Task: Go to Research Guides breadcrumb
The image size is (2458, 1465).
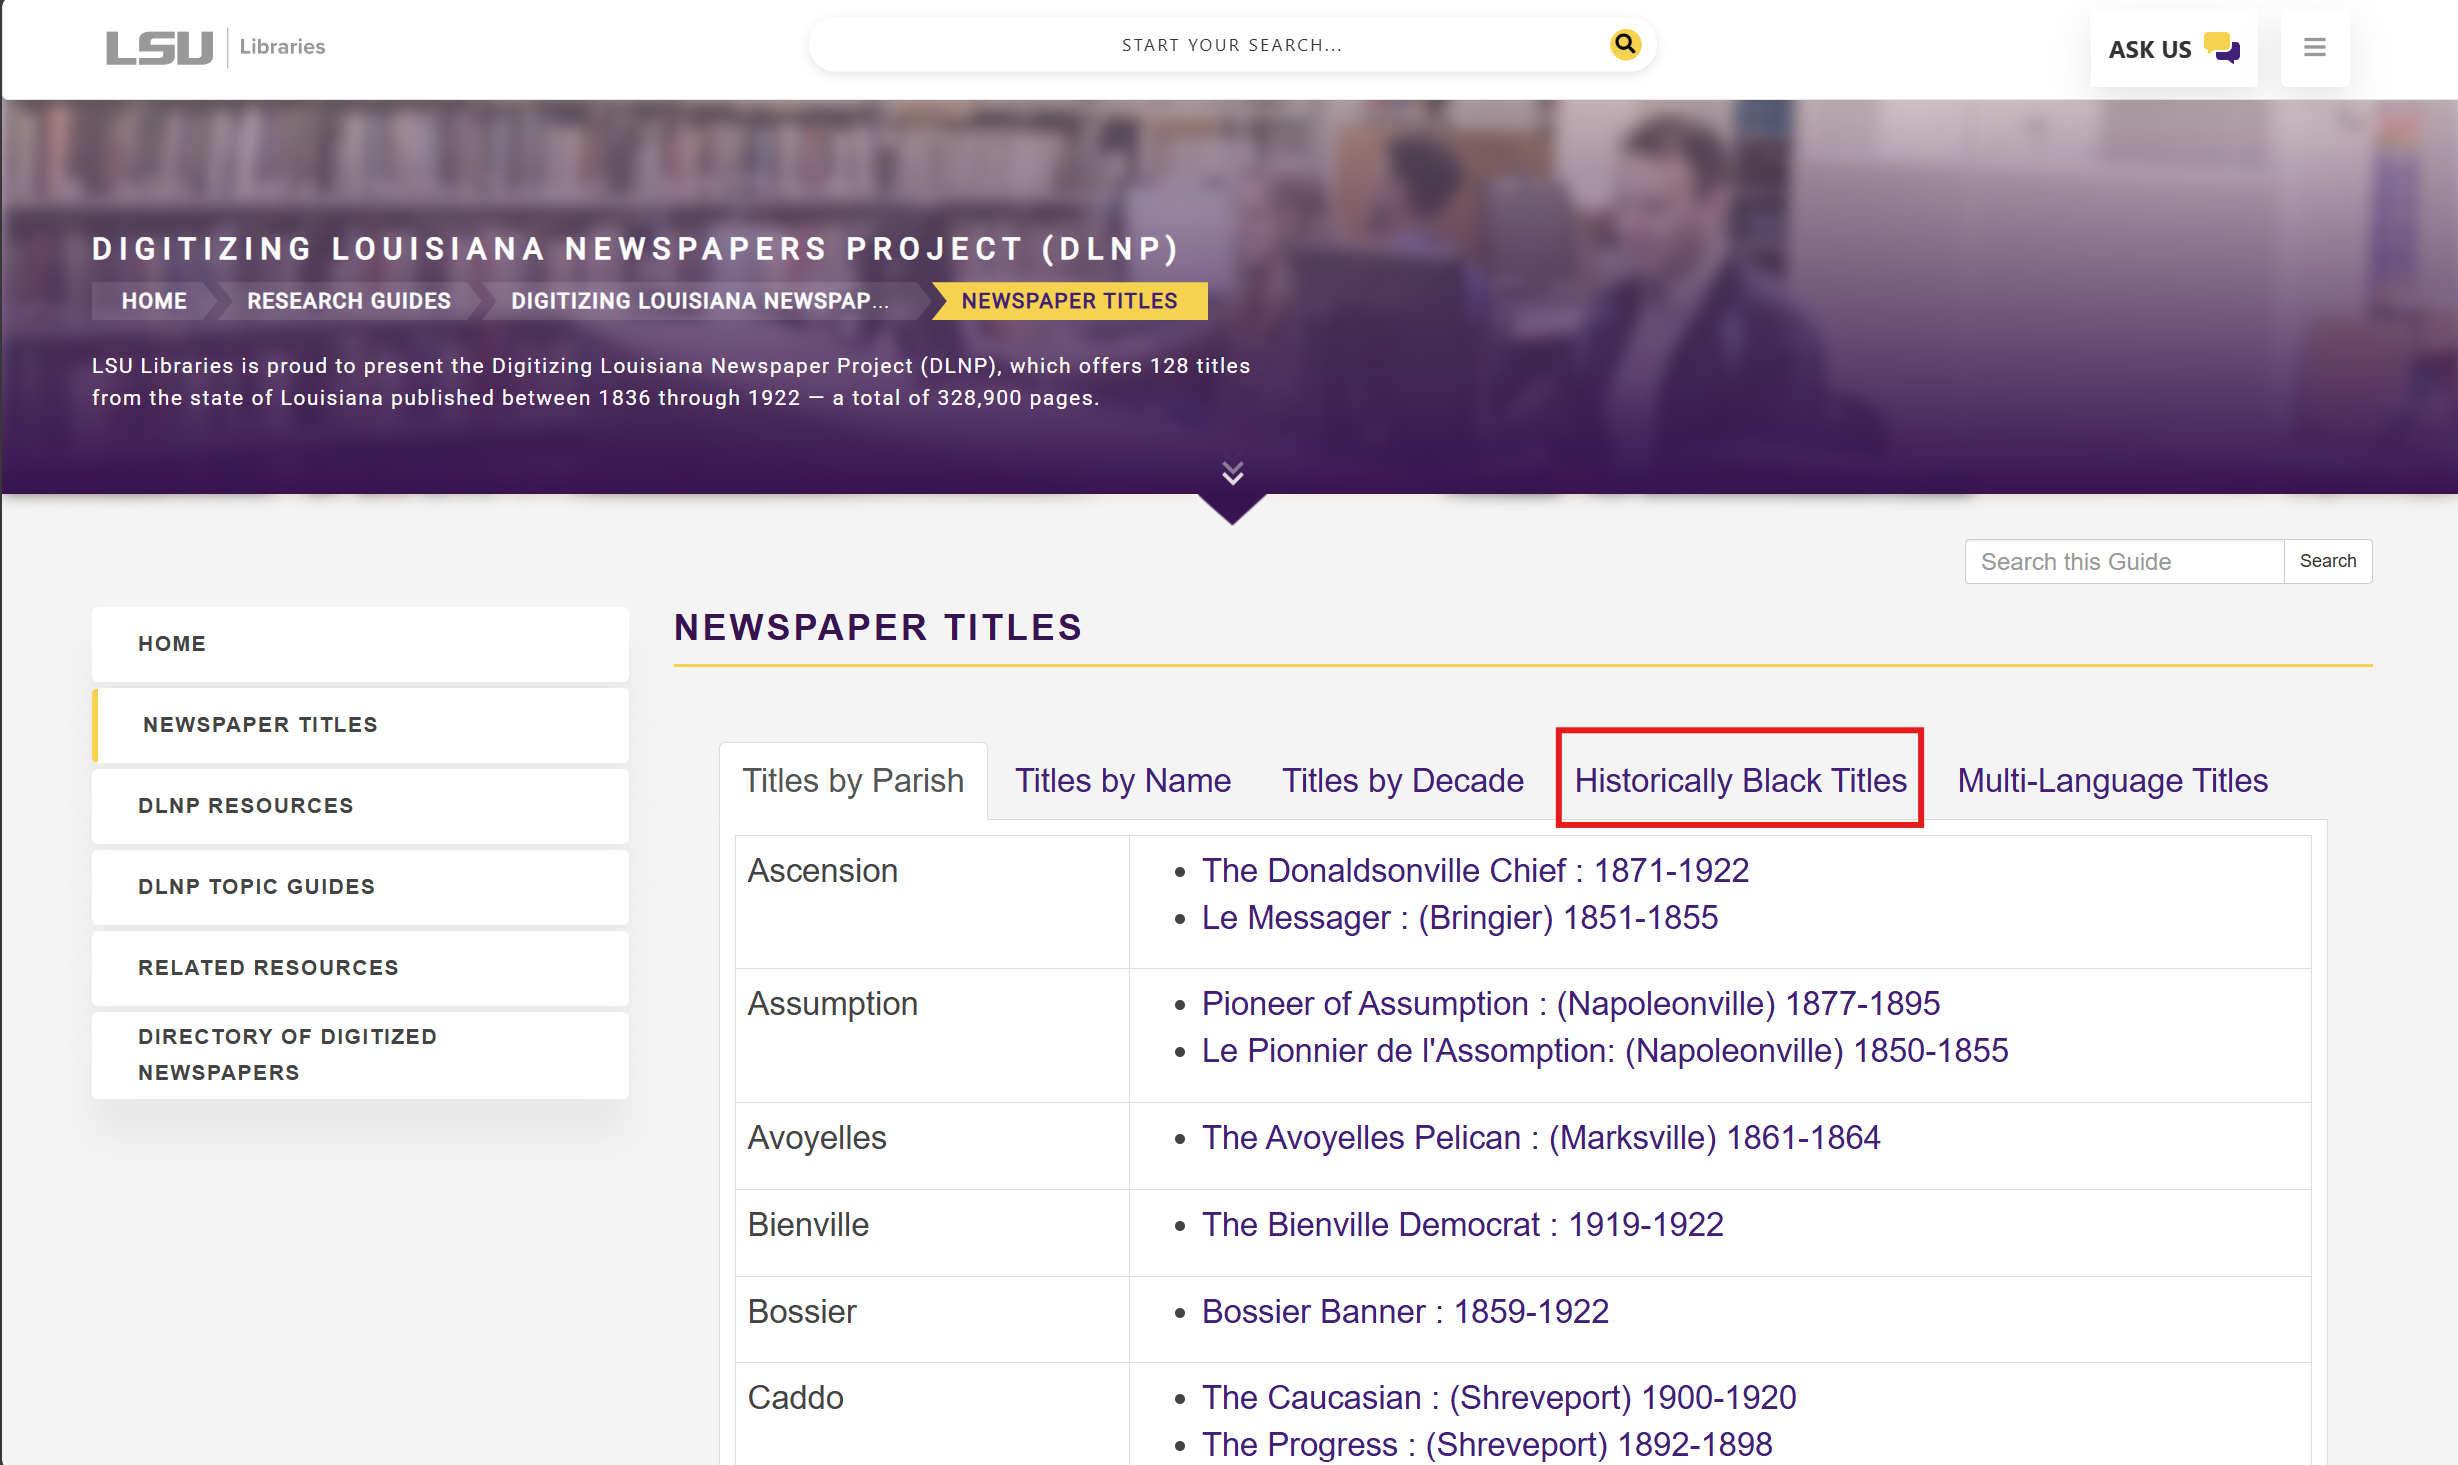Action: tap(348, 301)
